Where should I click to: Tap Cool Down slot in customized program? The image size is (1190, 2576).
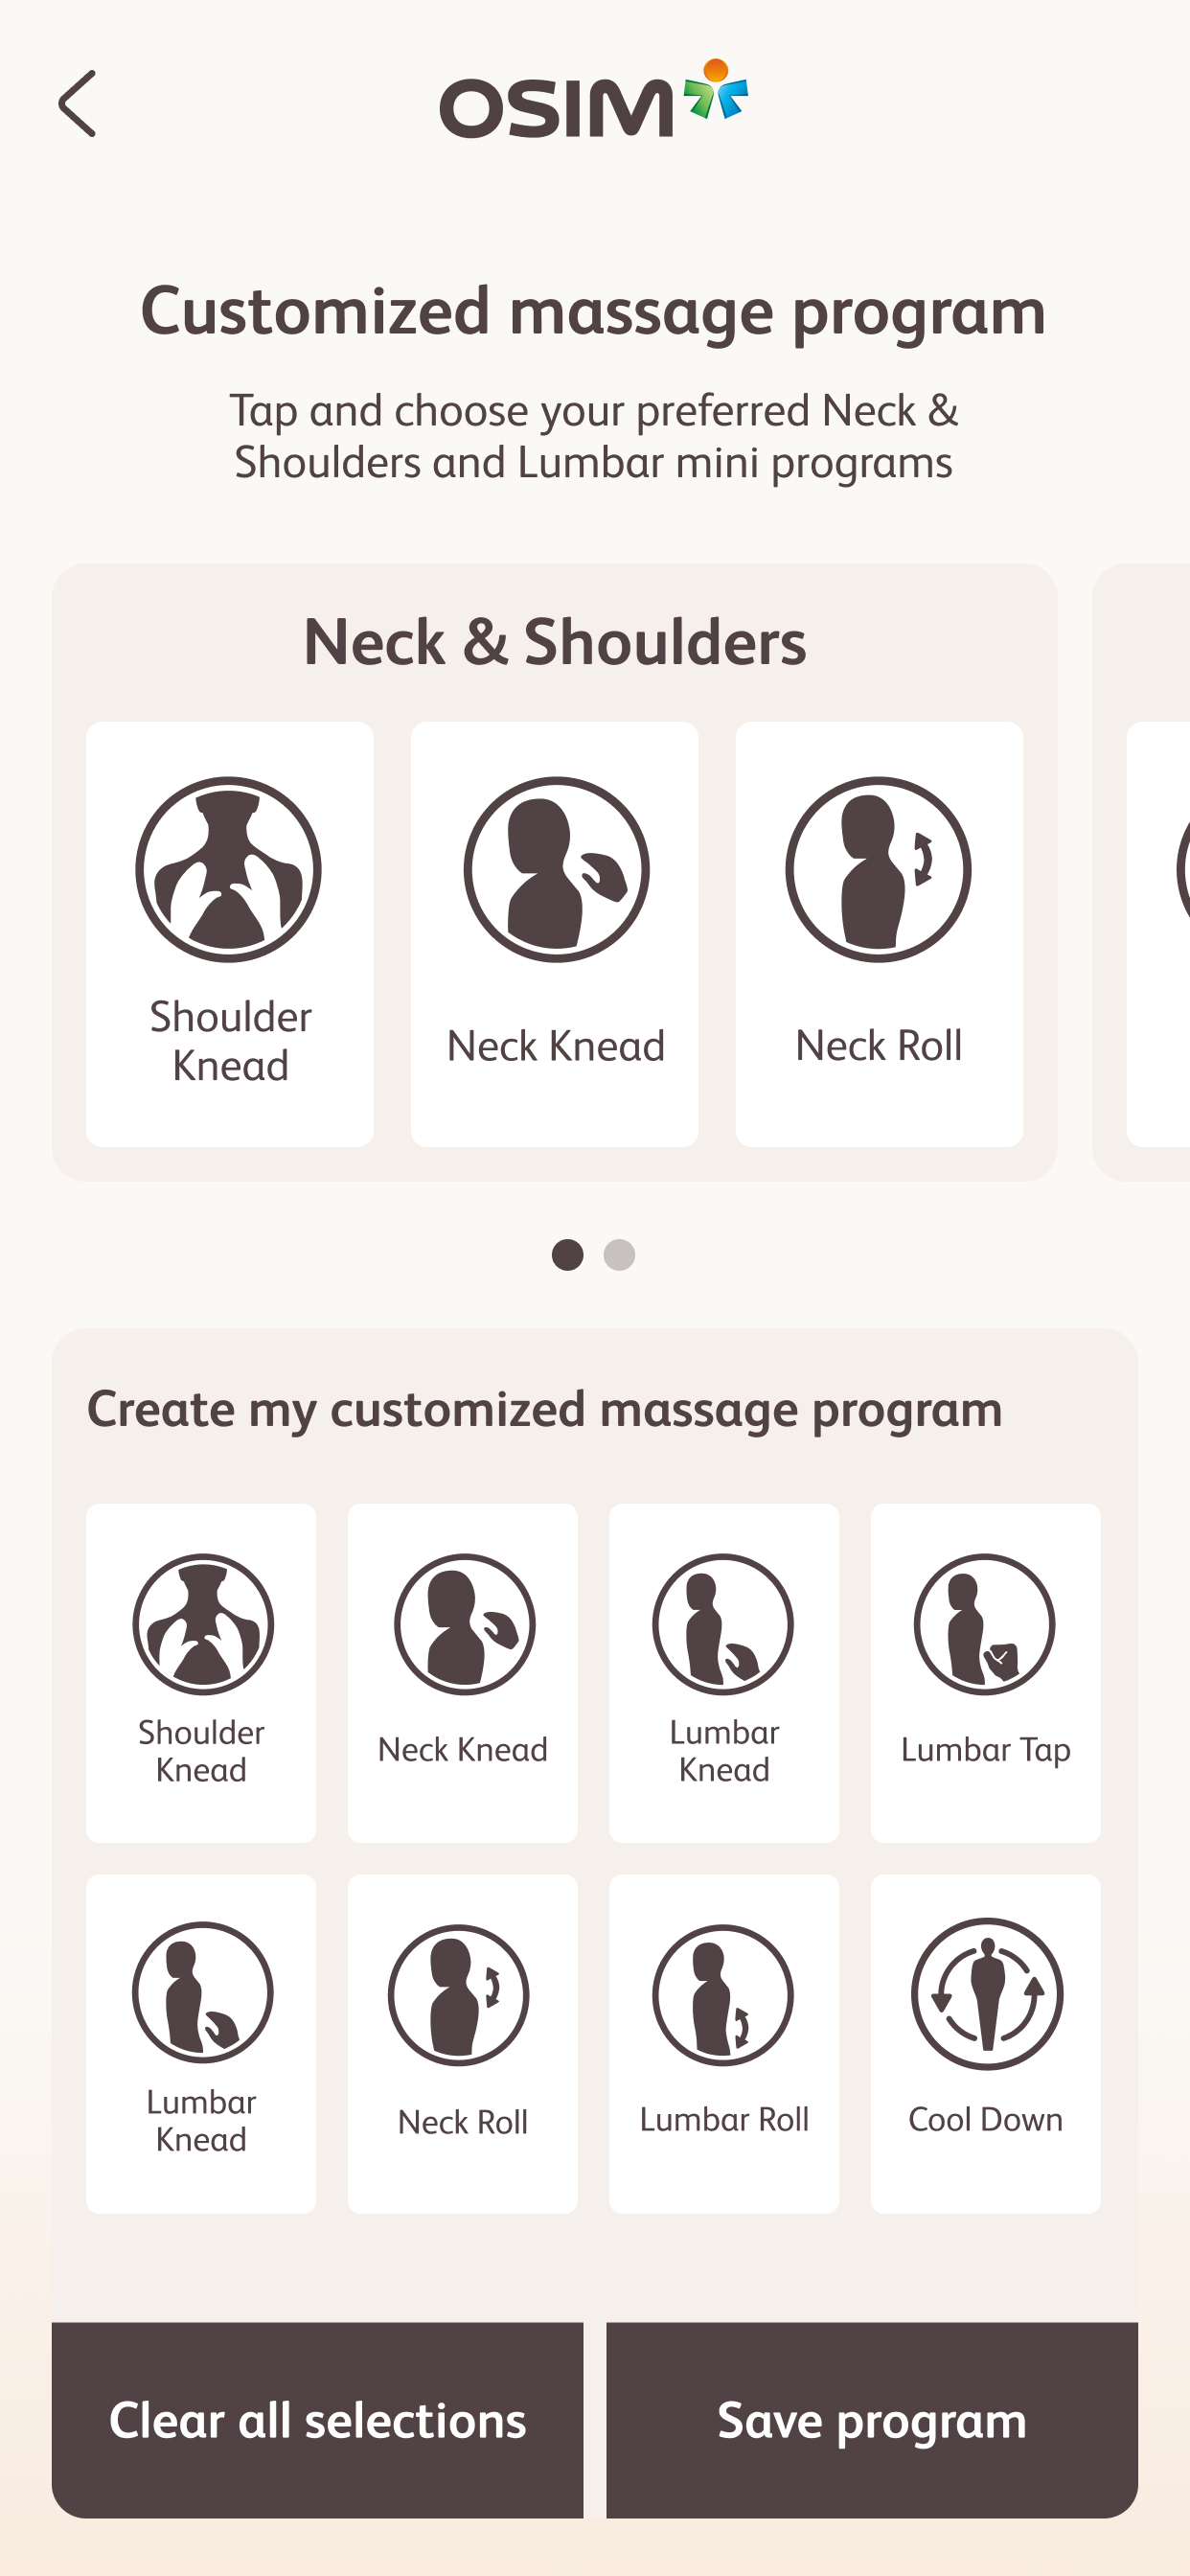coord(986,2044)
